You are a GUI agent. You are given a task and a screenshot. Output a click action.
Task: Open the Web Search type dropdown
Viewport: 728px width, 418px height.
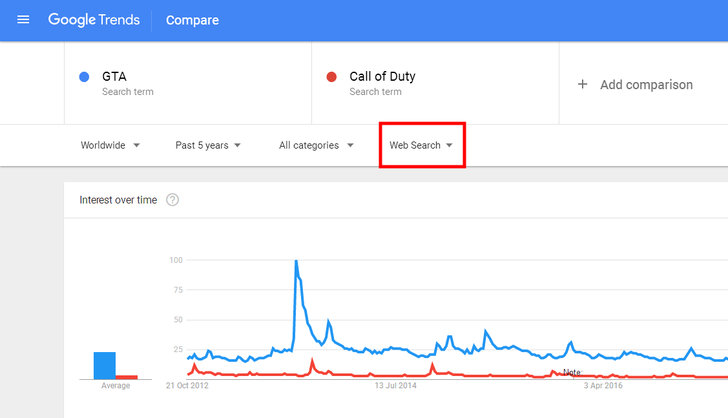click(421, 145)
